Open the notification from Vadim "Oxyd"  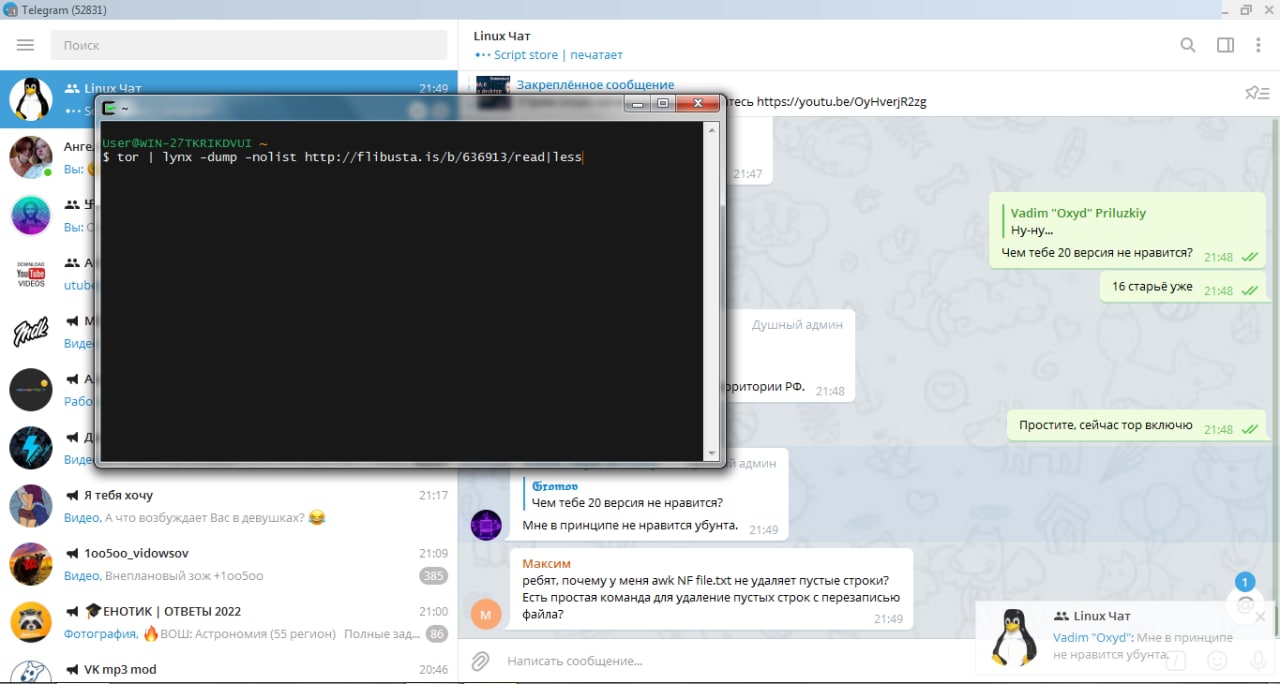pyautogui.click(x=1125, y=637)
